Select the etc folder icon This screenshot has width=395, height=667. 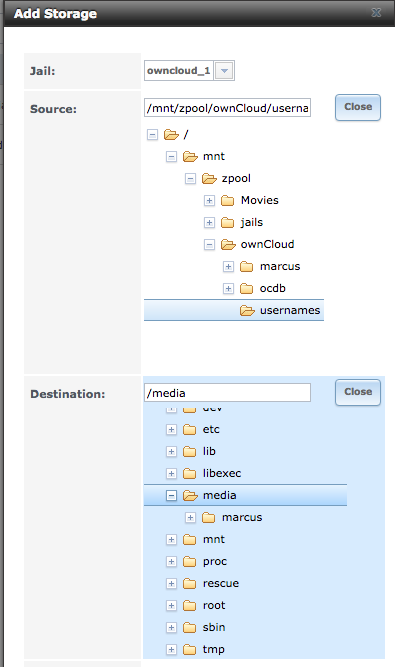click(190, 430)
